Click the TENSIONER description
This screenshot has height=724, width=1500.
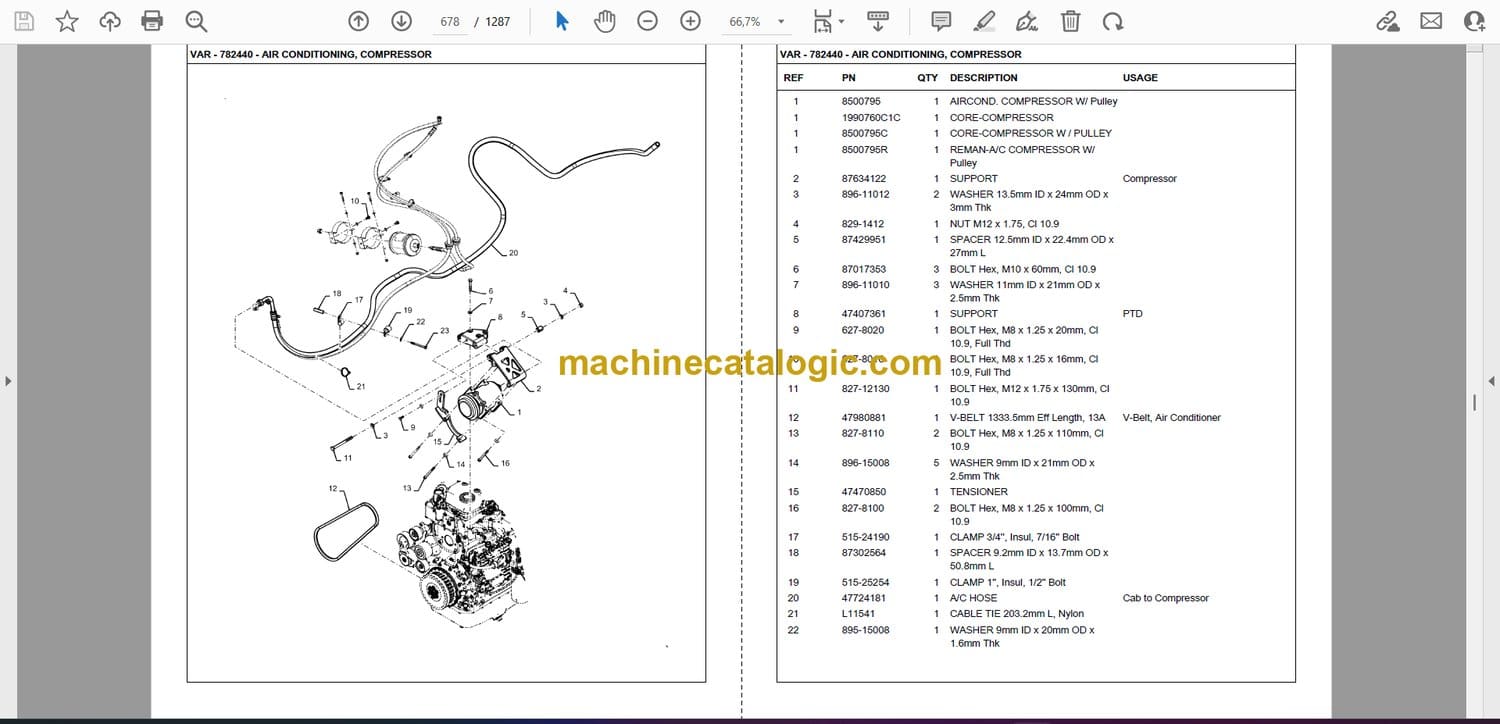click(x=979, y=492)
